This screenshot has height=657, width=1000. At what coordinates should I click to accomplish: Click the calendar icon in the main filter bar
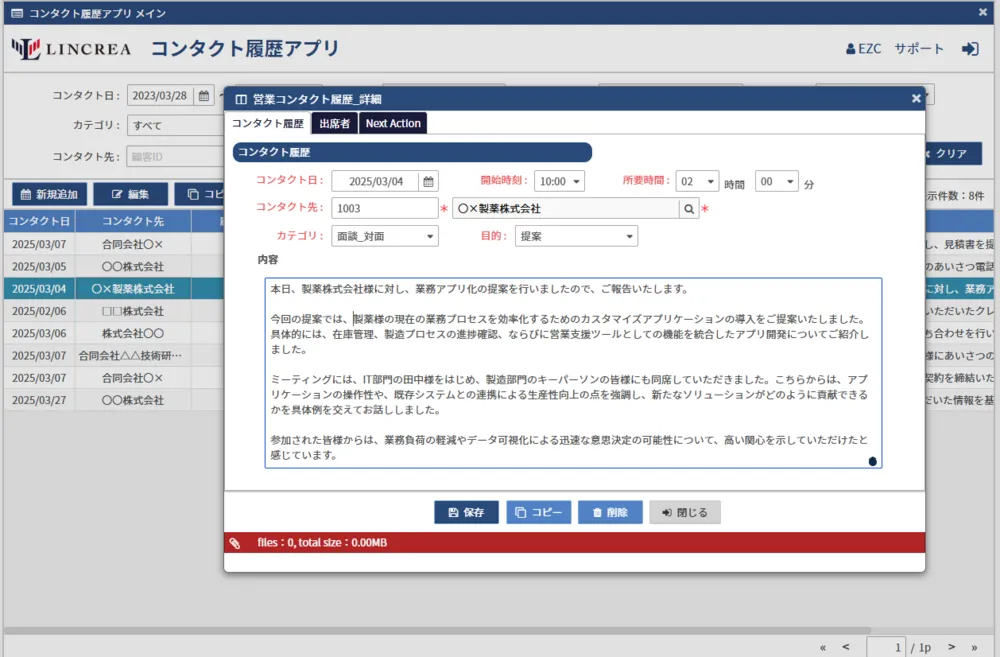(x=204, y=96)
